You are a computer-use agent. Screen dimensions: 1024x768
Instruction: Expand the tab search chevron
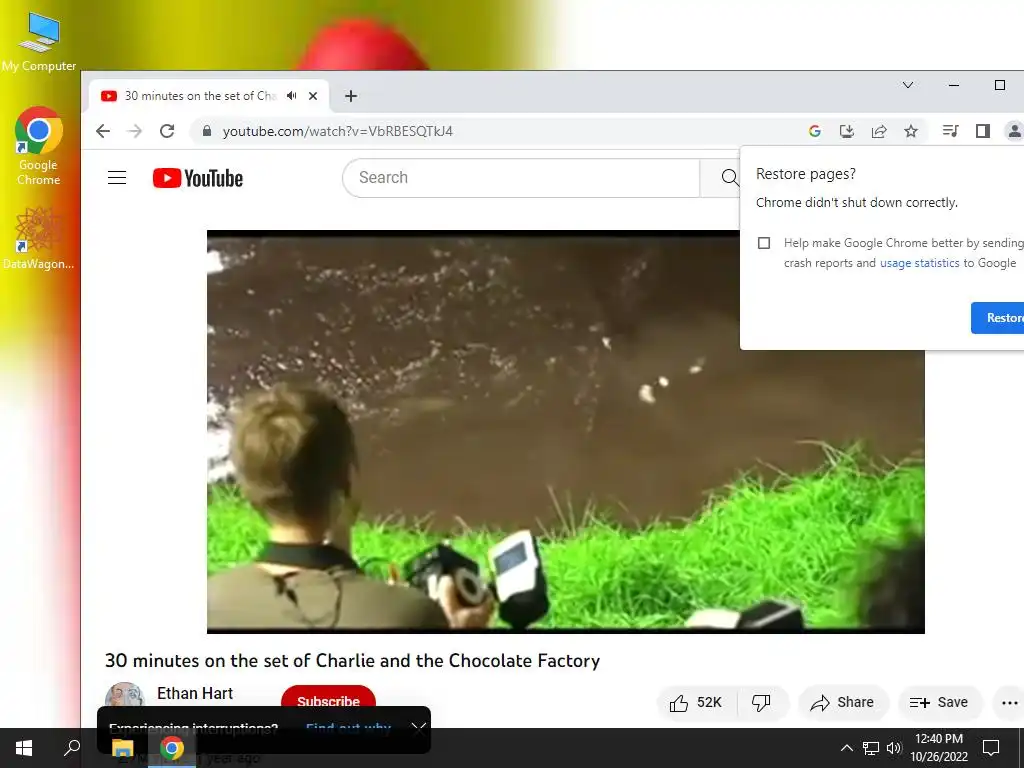[x=908, y=85]
